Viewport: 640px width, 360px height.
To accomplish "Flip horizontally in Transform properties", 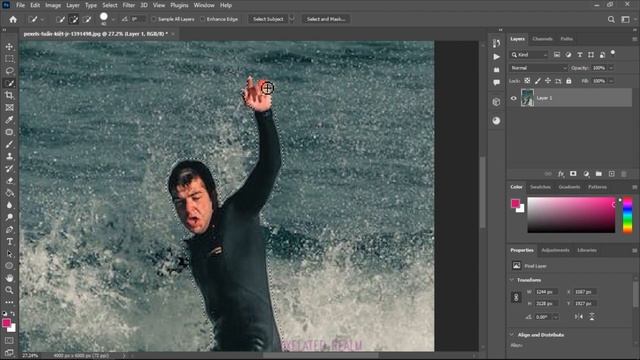I will coord(578,317).
